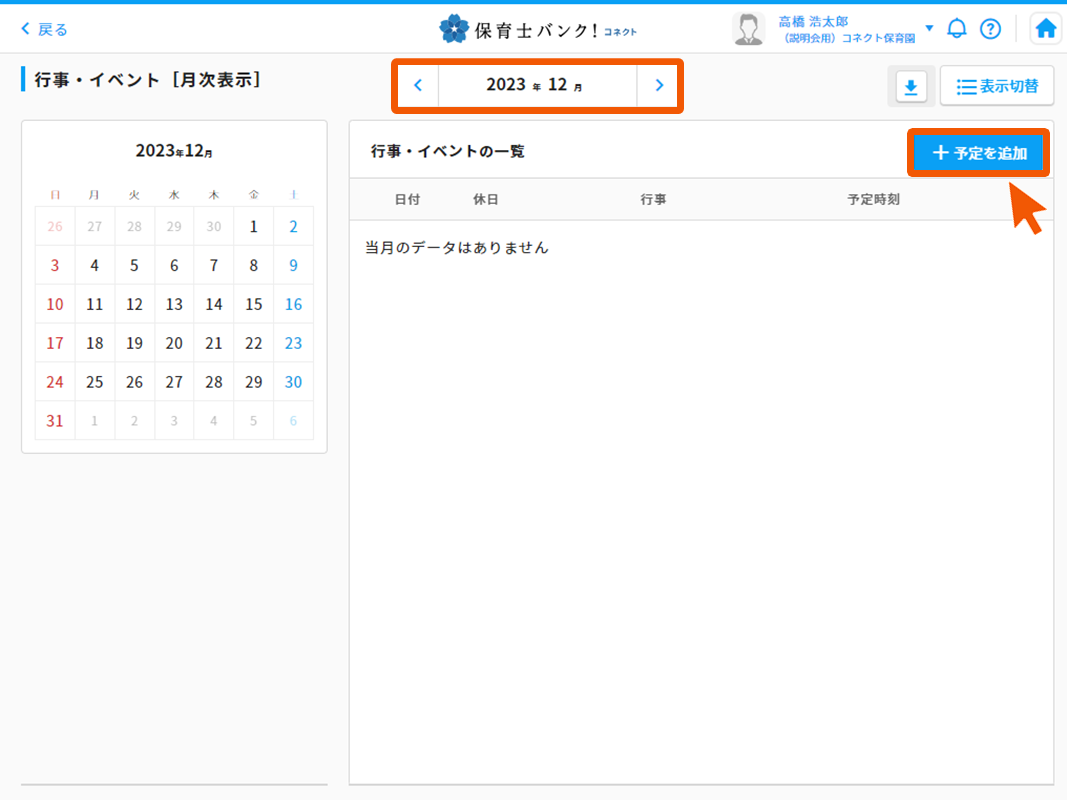Select December 25 in the mini calendar

click(95, 382)
